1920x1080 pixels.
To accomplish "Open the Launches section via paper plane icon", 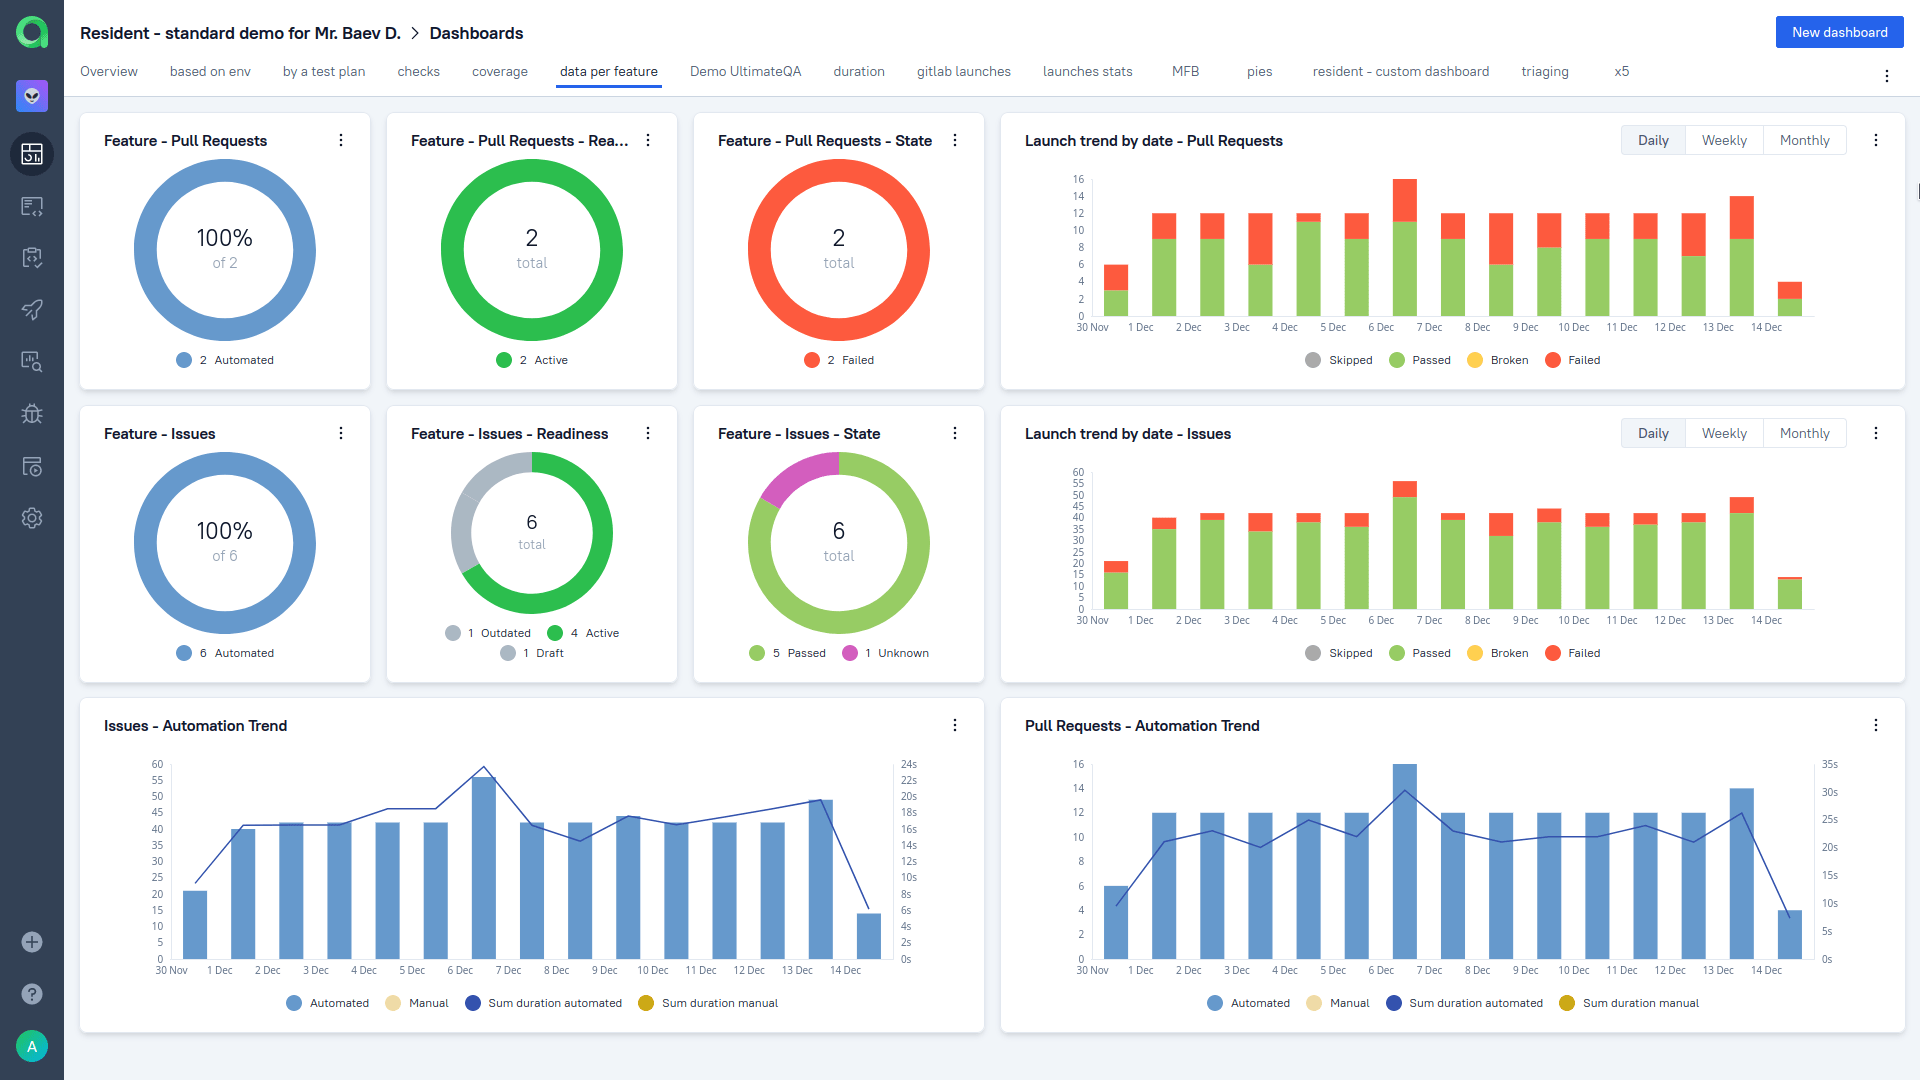I will [32, 310].
